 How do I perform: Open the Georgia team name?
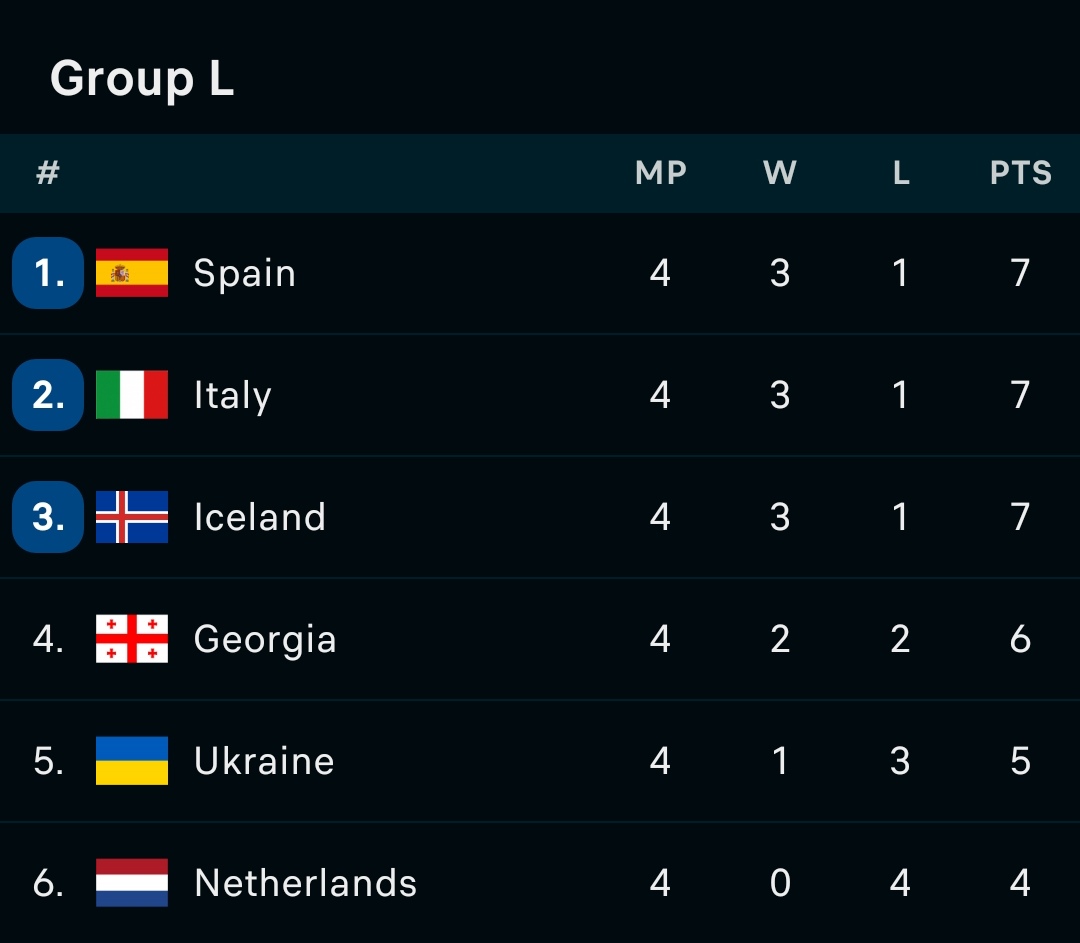(265, 639)
